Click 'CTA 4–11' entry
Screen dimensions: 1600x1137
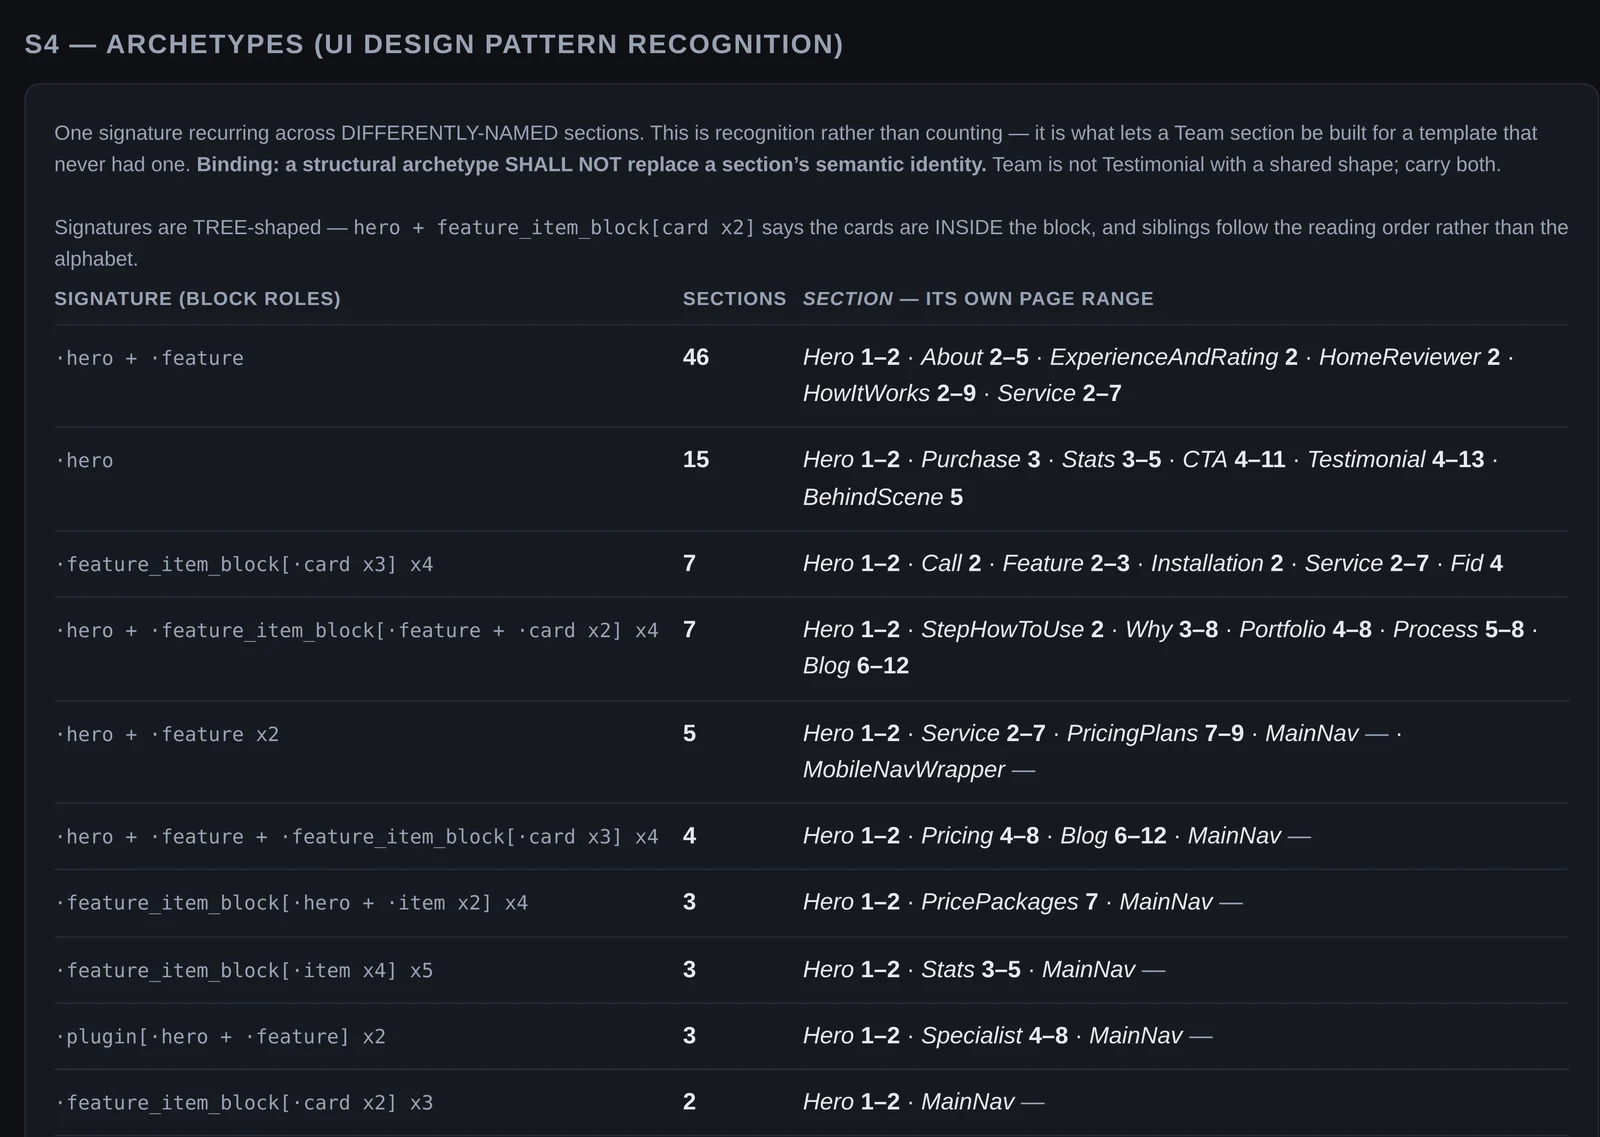coord(1233,459)
